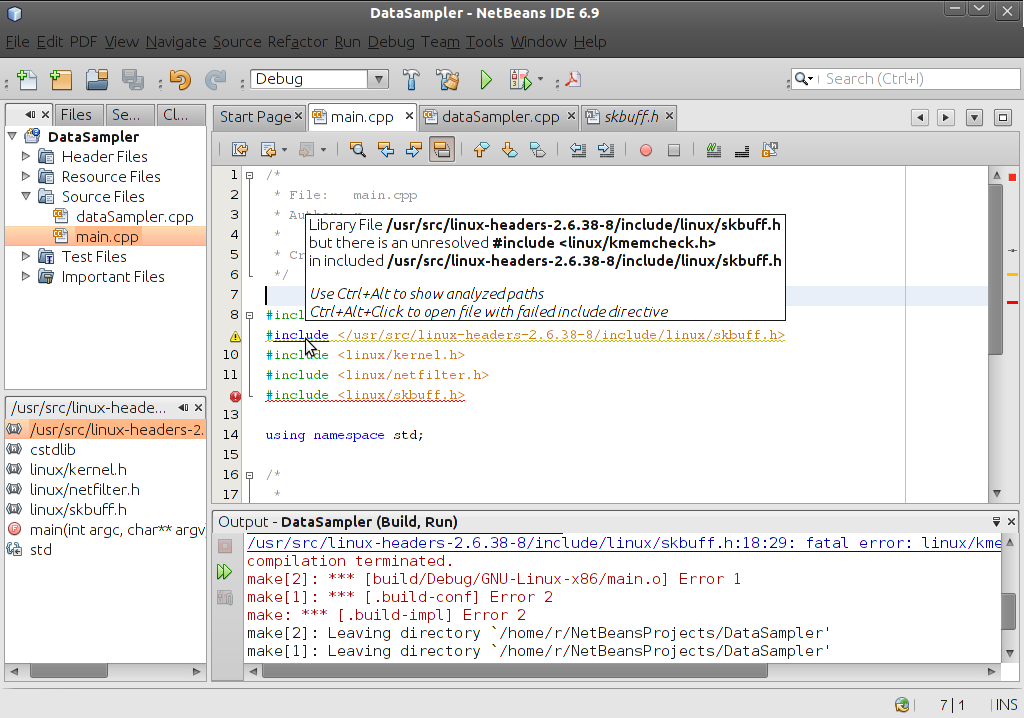Expand the Header Files folder
The image size is (1024, 718).
tap(27, 157)
